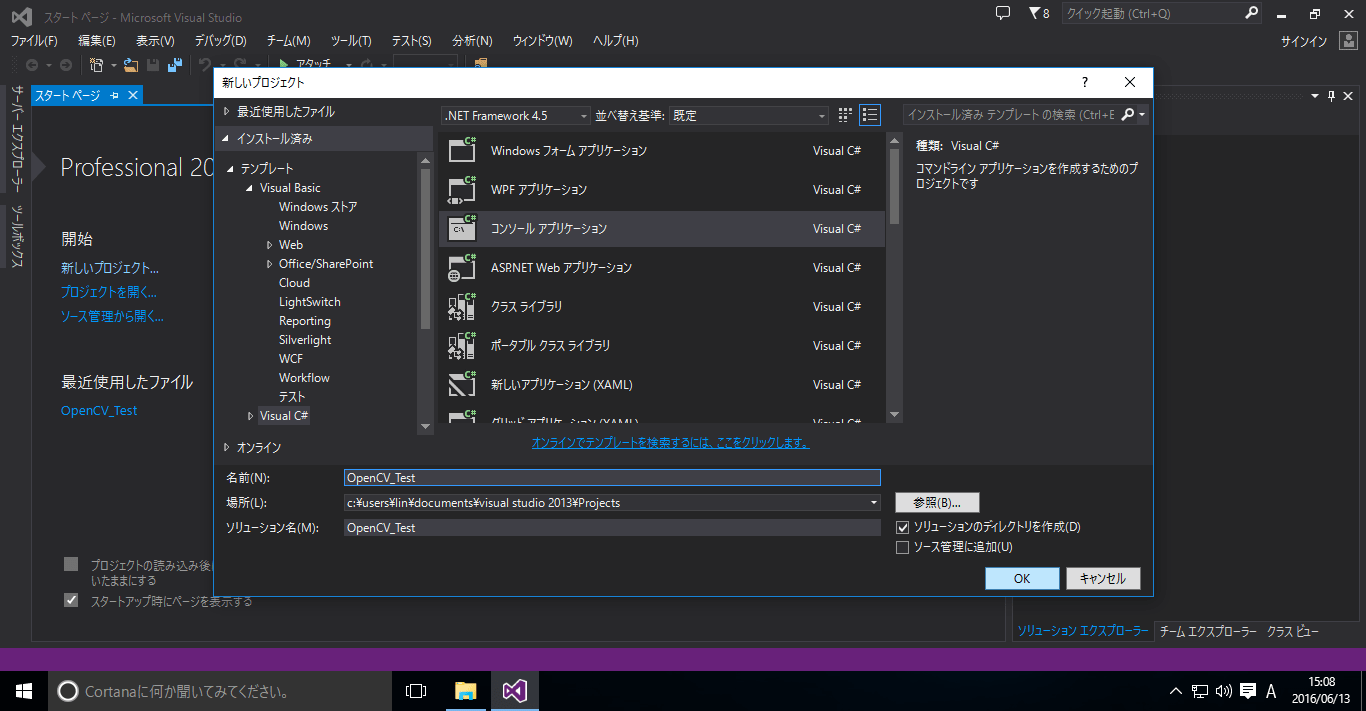Click the feedback speech bubble icon
1366x711 pixels.
(1003, 13)
